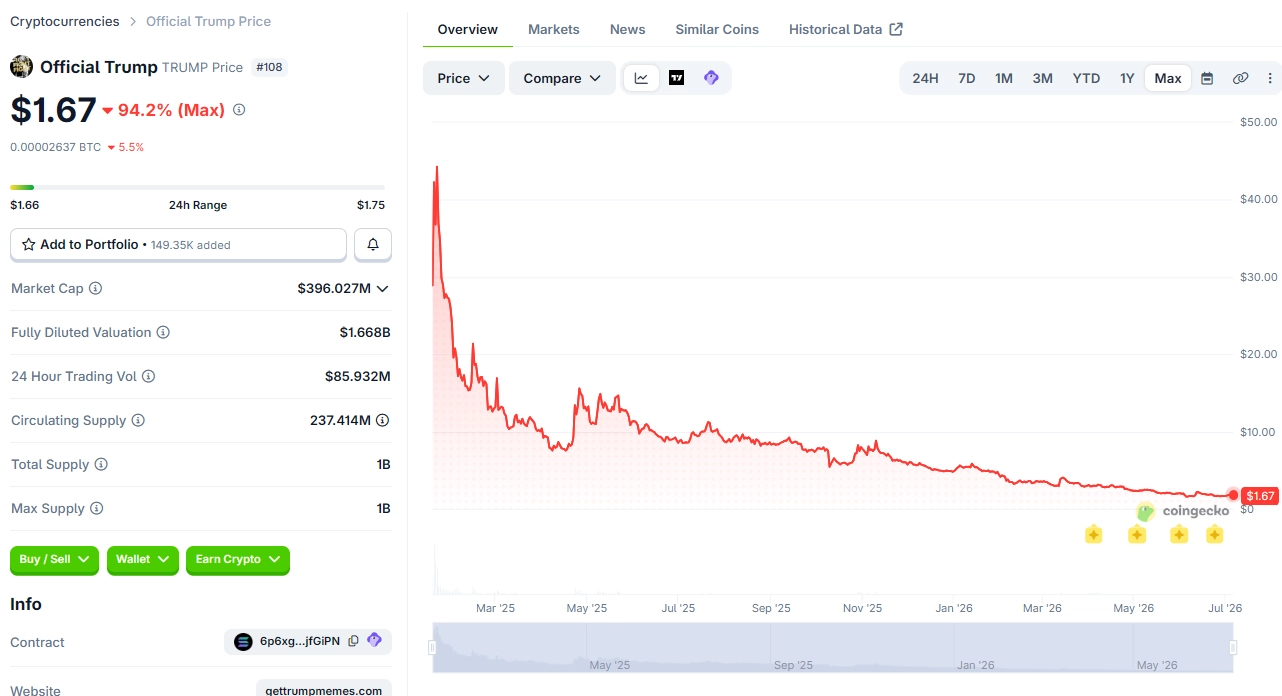This screenshot has width=1282, height=696.
Task: Switch to the Overview tab
Action: [x=468, y=29]
